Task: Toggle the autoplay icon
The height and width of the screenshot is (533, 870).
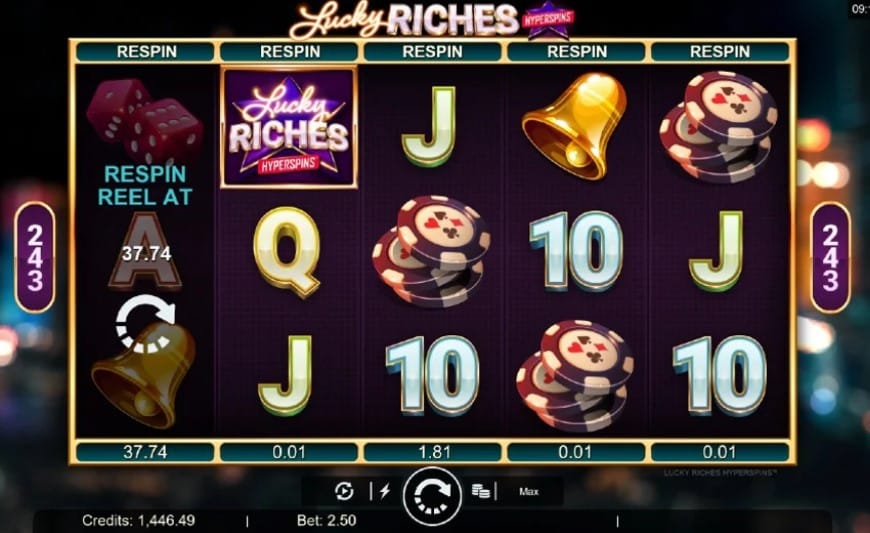Action: pyautogui.click(x=344, y=491)
